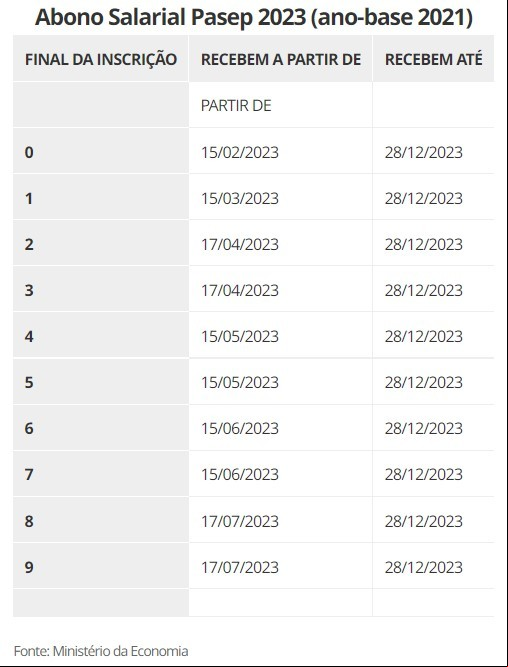The image size is (508, 667).
Task: Select the FINAL DA INSCRIÇÃO column header
Action: coord(101,59)
